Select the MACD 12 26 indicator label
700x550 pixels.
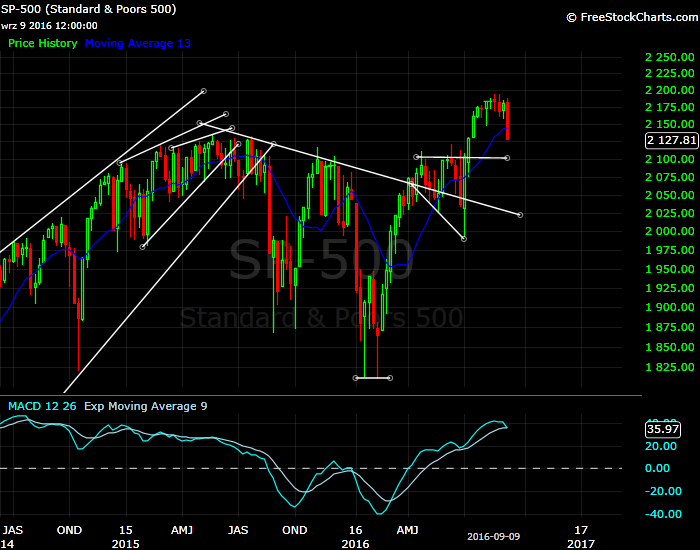42,406
